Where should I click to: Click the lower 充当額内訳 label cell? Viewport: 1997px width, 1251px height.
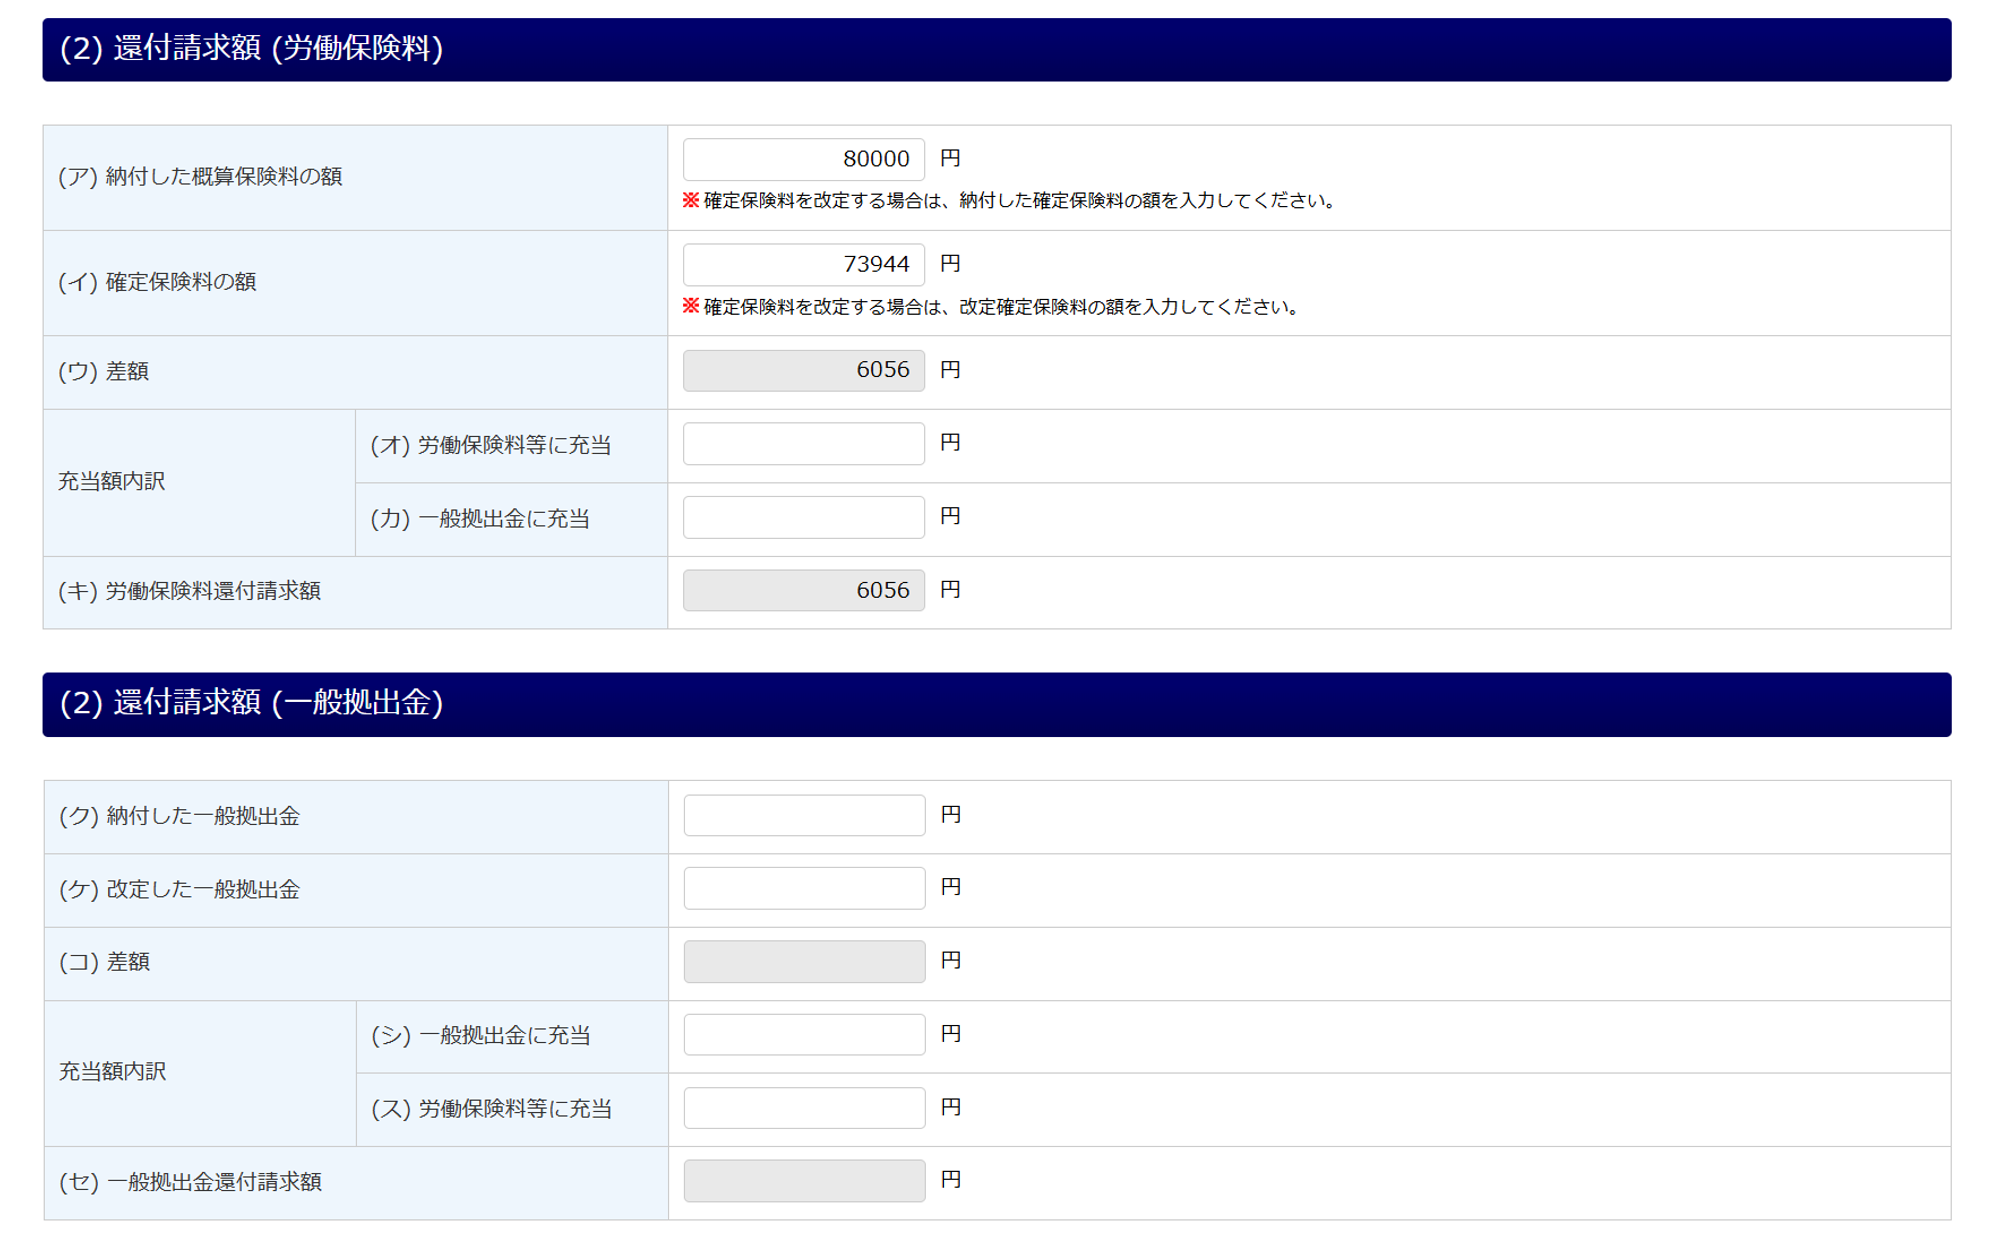click(x=112, y=1072)
